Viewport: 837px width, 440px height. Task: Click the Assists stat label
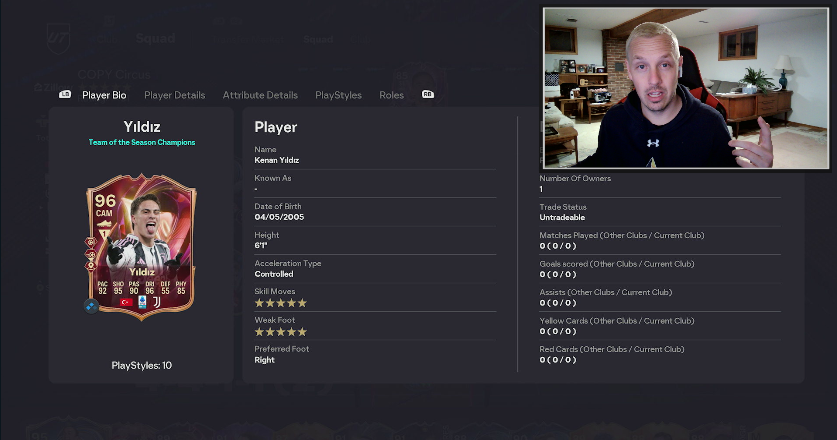pos(605,292)
